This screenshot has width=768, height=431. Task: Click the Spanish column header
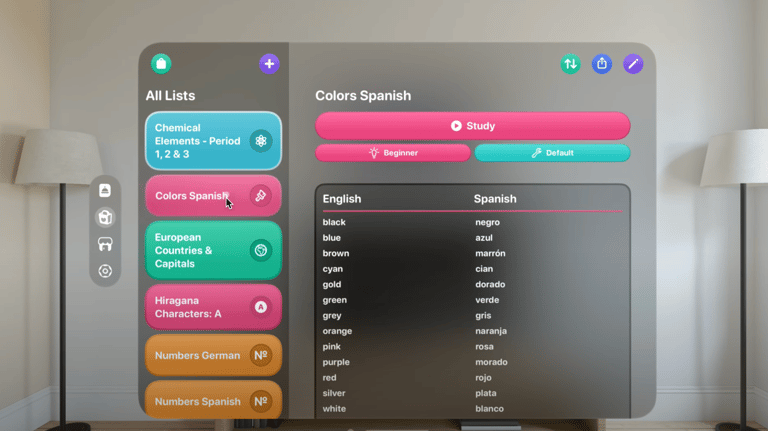coord(495,199)
